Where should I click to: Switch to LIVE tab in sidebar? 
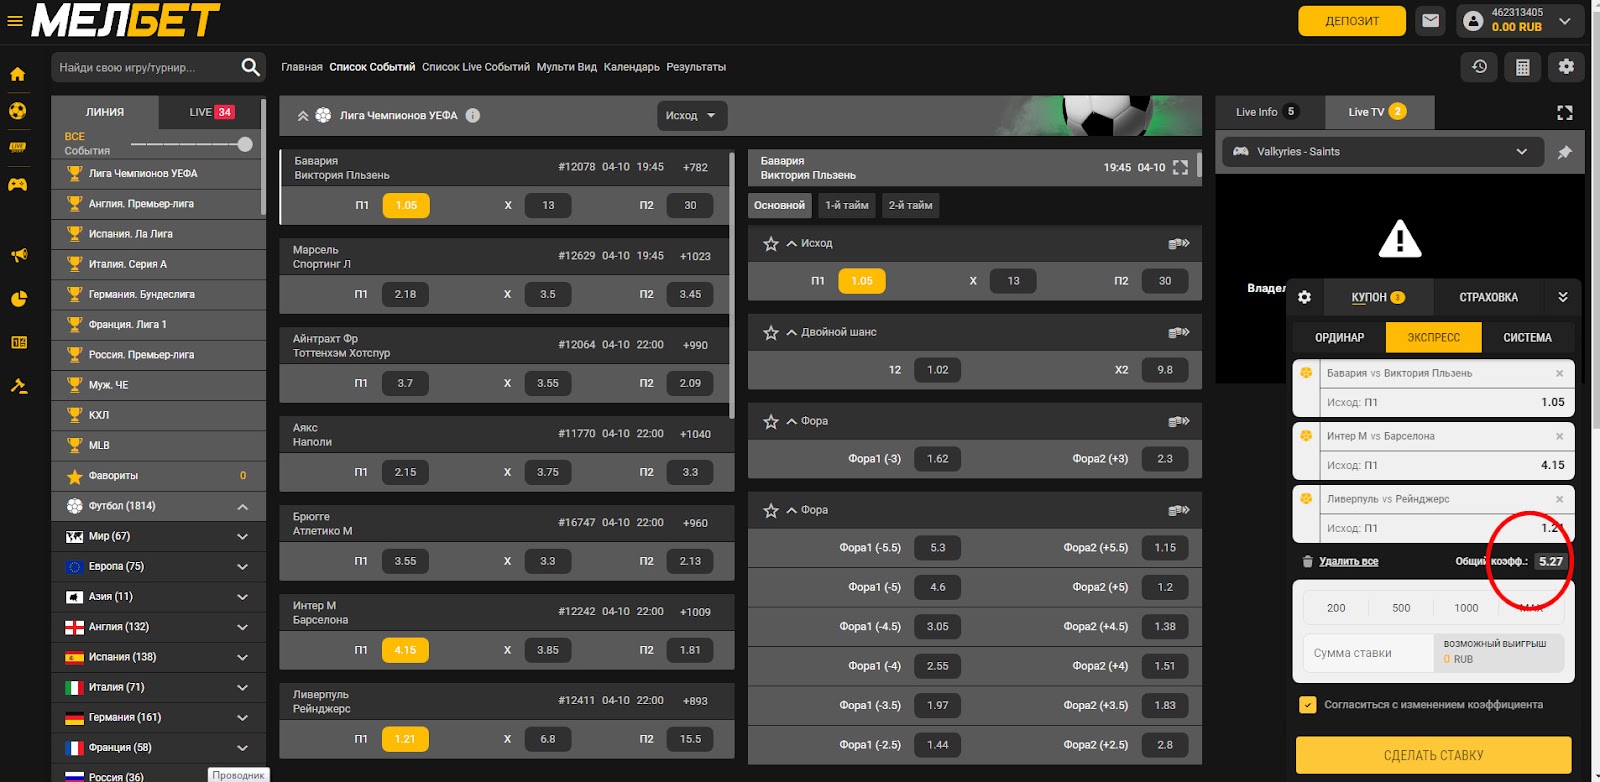tap(211, 112)
